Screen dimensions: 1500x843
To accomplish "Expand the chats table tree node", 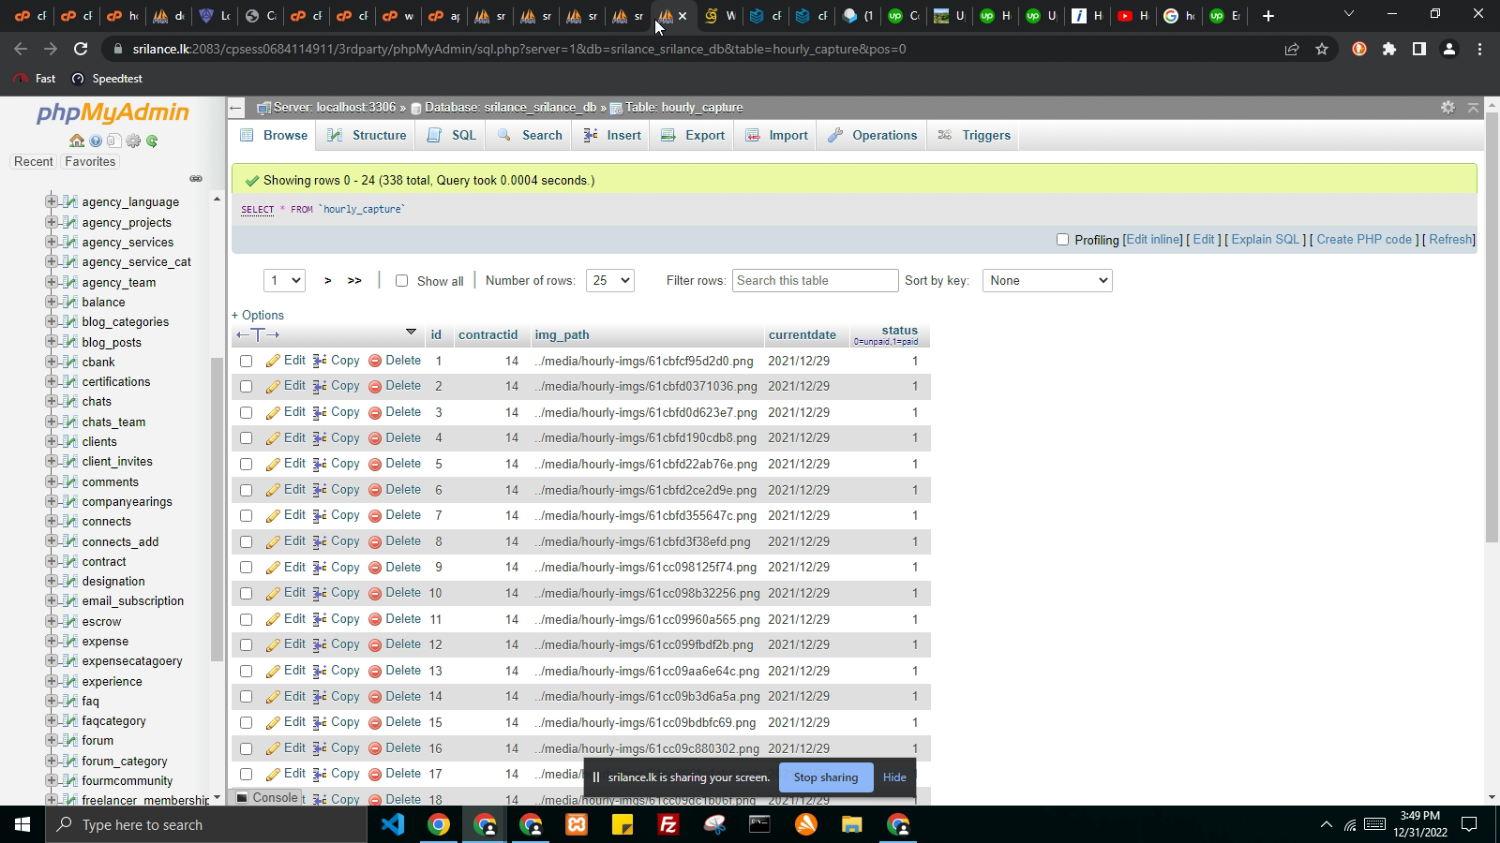I will coord(51,401).
